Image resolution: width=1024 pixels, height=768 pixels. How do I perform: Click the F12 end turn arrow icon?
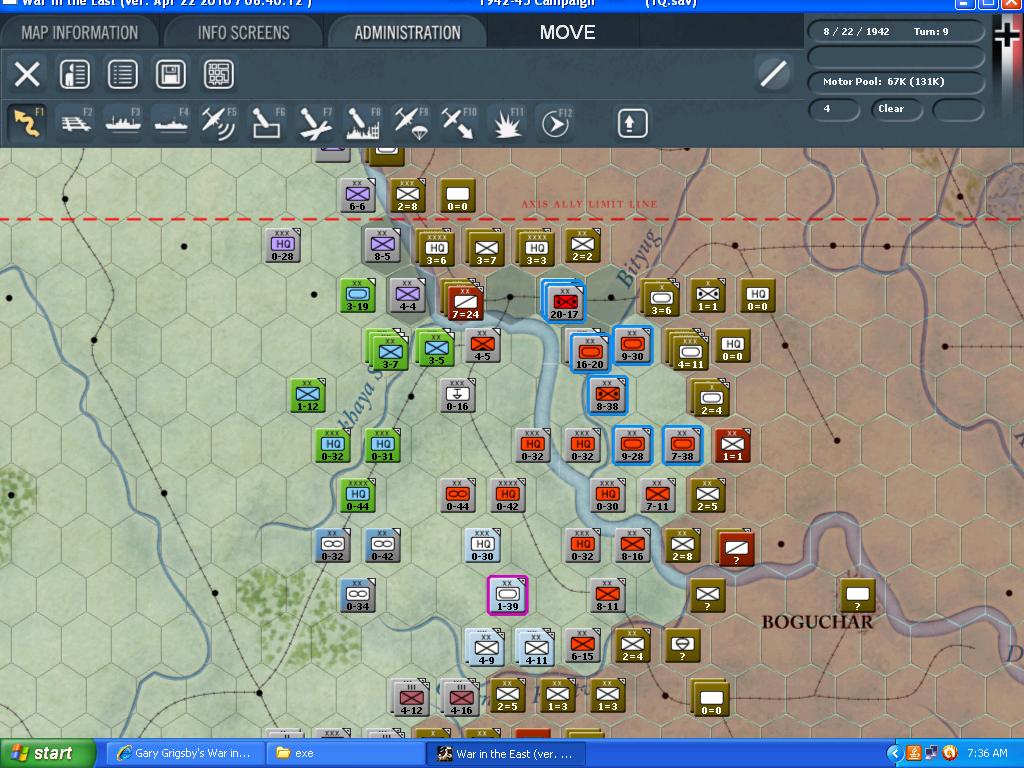pos(555,123)
